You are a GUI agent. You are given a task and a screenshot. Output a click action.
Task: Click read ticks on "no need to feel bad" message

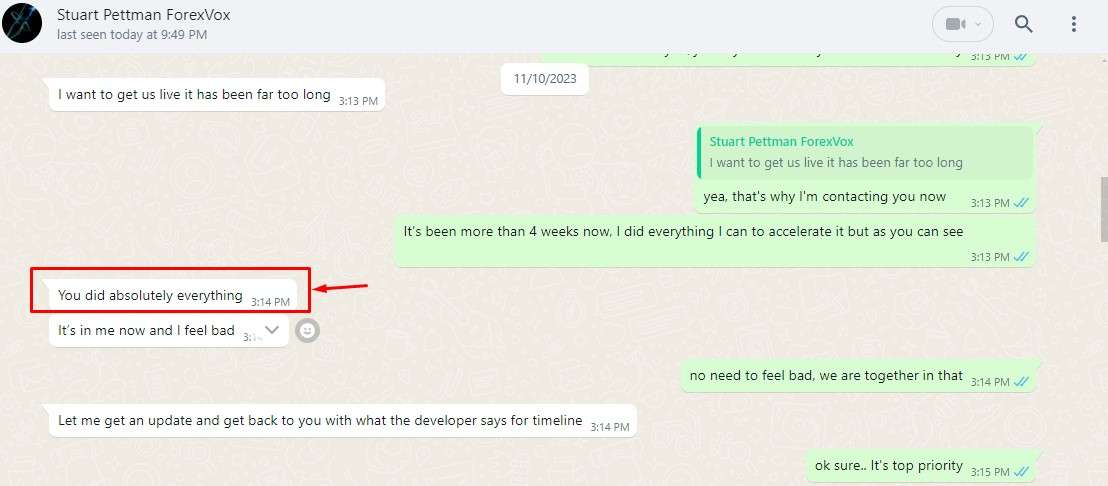coord(1021,381)
